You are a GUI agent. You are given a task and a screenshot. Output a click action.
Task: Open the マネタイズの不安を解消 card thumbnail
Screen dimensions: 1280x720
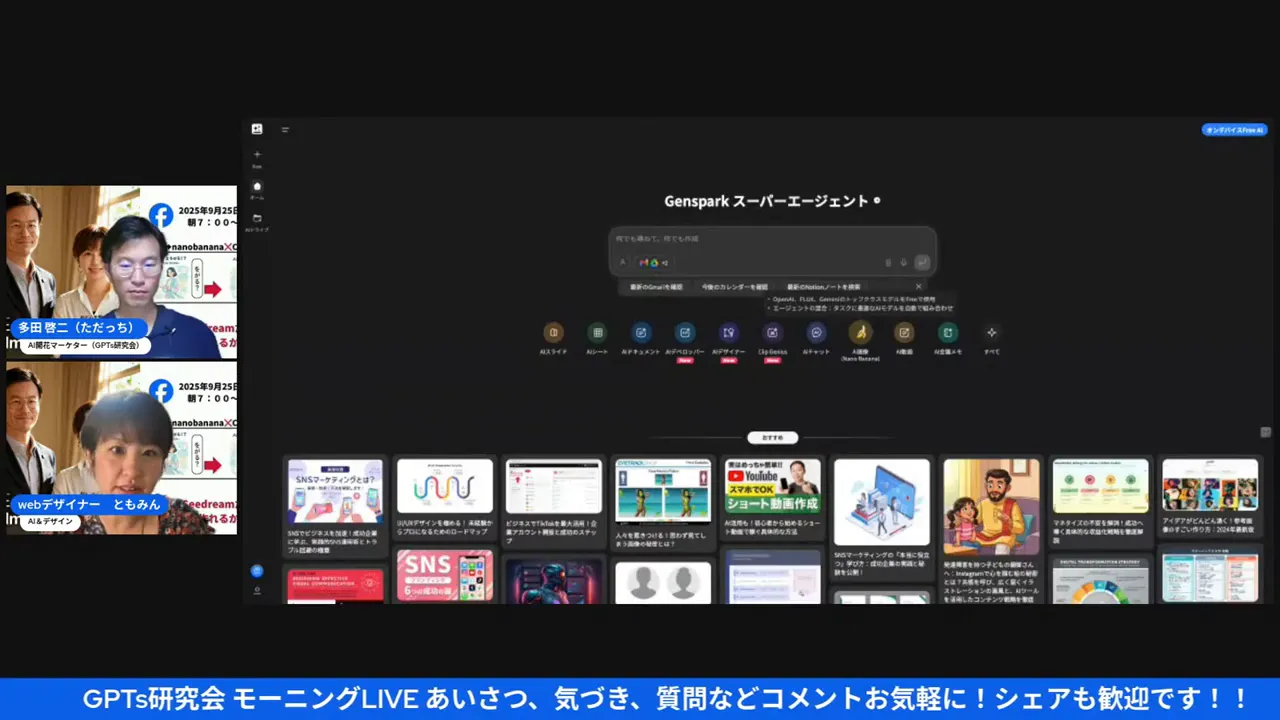coord(1101,486)
